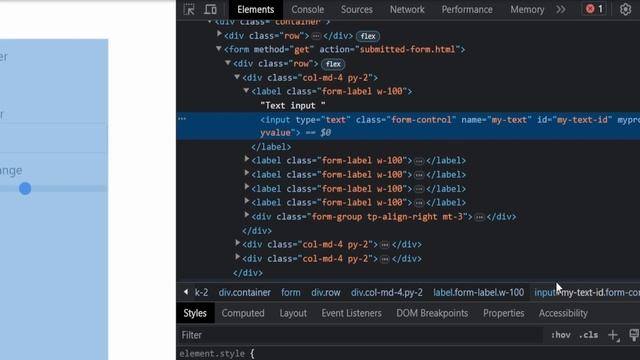Toggle the .cls class editor button
Viewport: 640px width, 360px height.
pyautogui.click(x=589, y=335)
